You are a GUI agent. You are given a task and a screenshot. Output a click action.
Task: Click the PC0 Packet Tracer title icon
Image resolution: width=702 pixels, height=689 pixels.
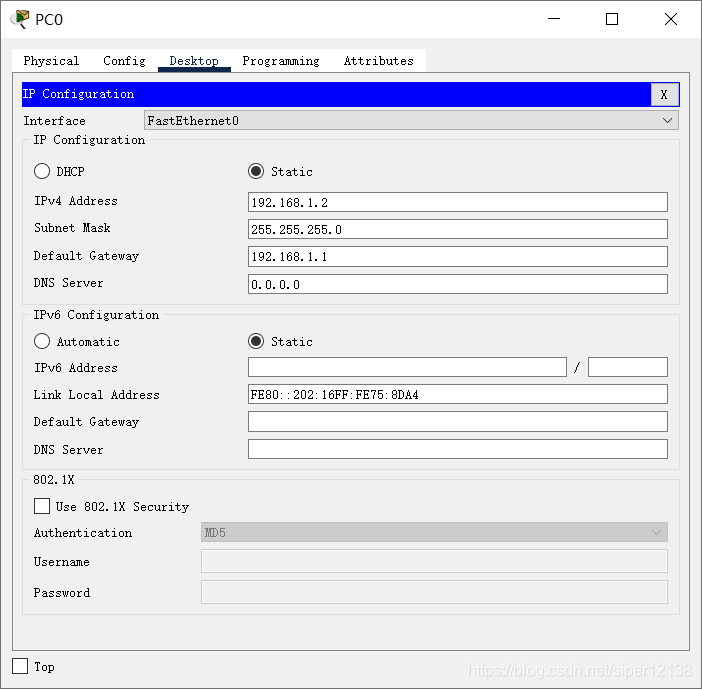tap(20, 19)
